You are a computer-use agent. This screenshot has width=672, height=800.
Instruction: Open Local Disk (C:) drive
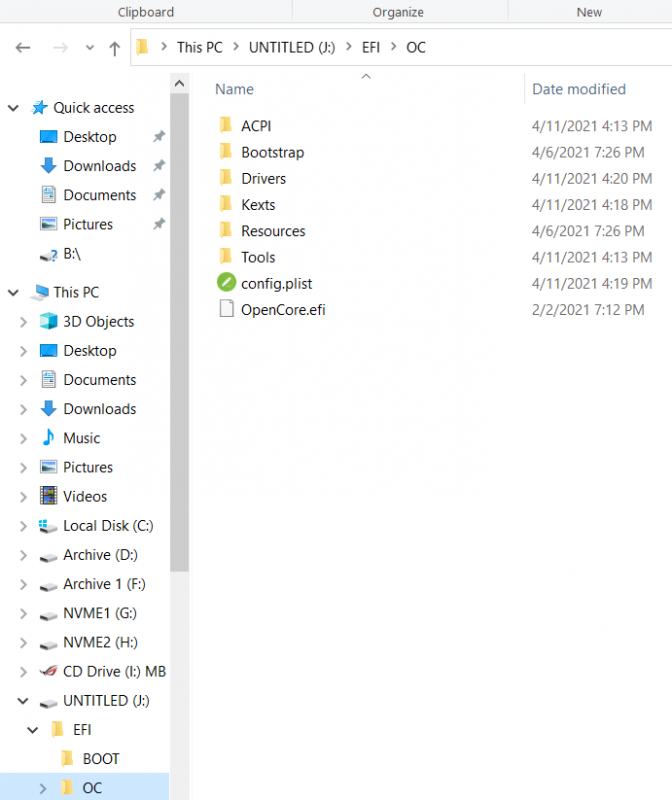108,526
